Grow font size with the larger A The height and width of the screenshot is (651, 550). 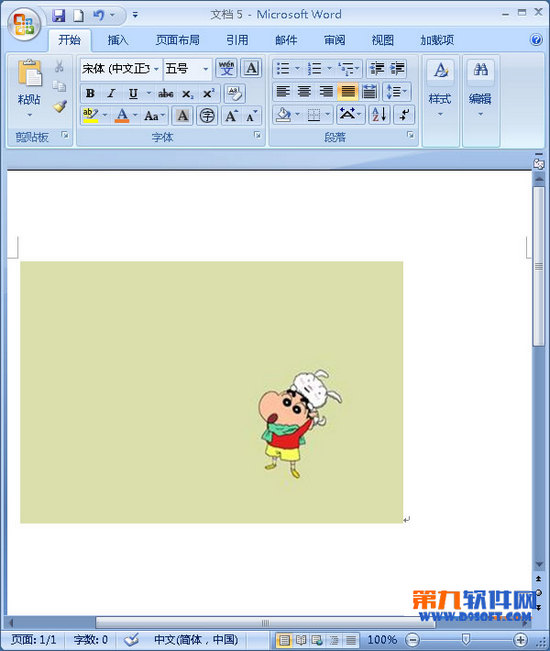pos(231,116)
